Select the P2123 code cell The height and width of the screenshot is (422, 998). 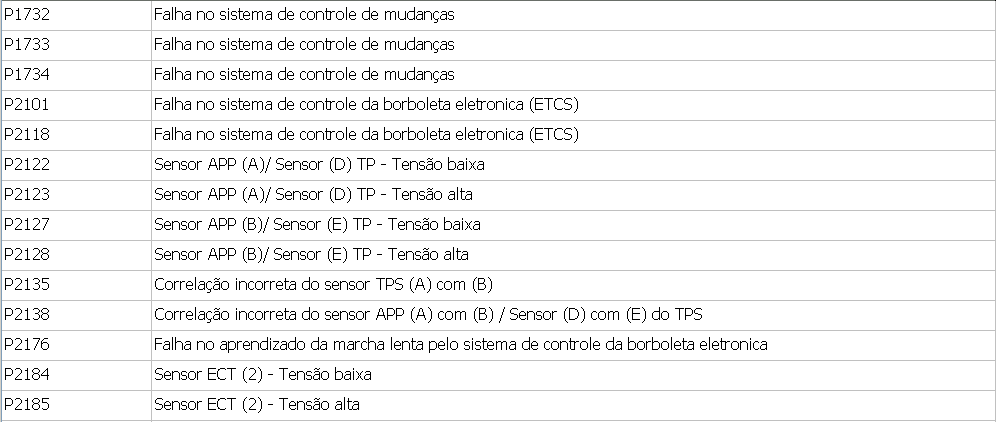coord(27,195)
